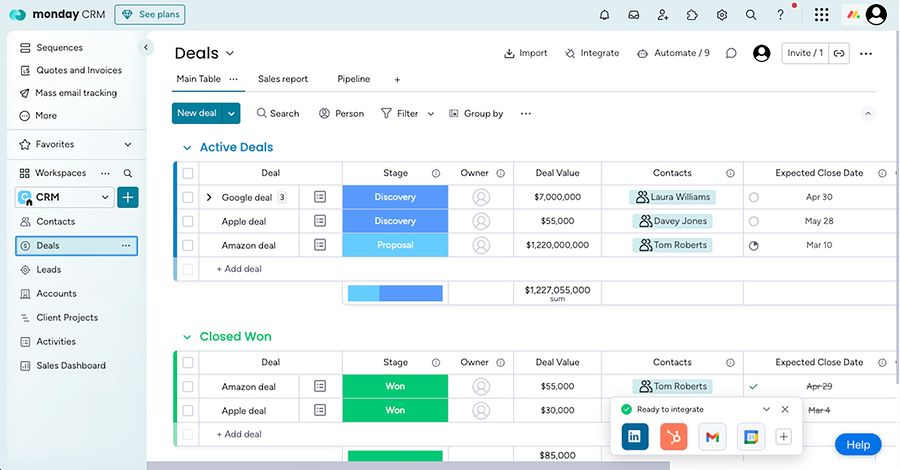Open the inbox tray icon
The image size is (900, 470).
pos(634,15)
